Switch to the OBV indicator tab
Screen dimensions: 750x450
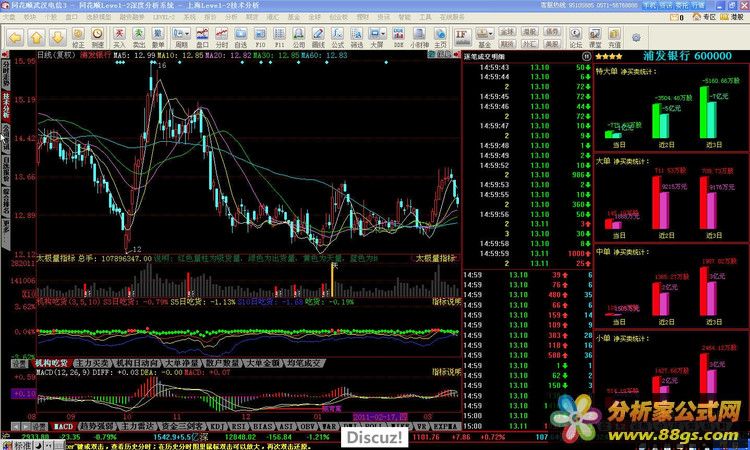(307, 426)
